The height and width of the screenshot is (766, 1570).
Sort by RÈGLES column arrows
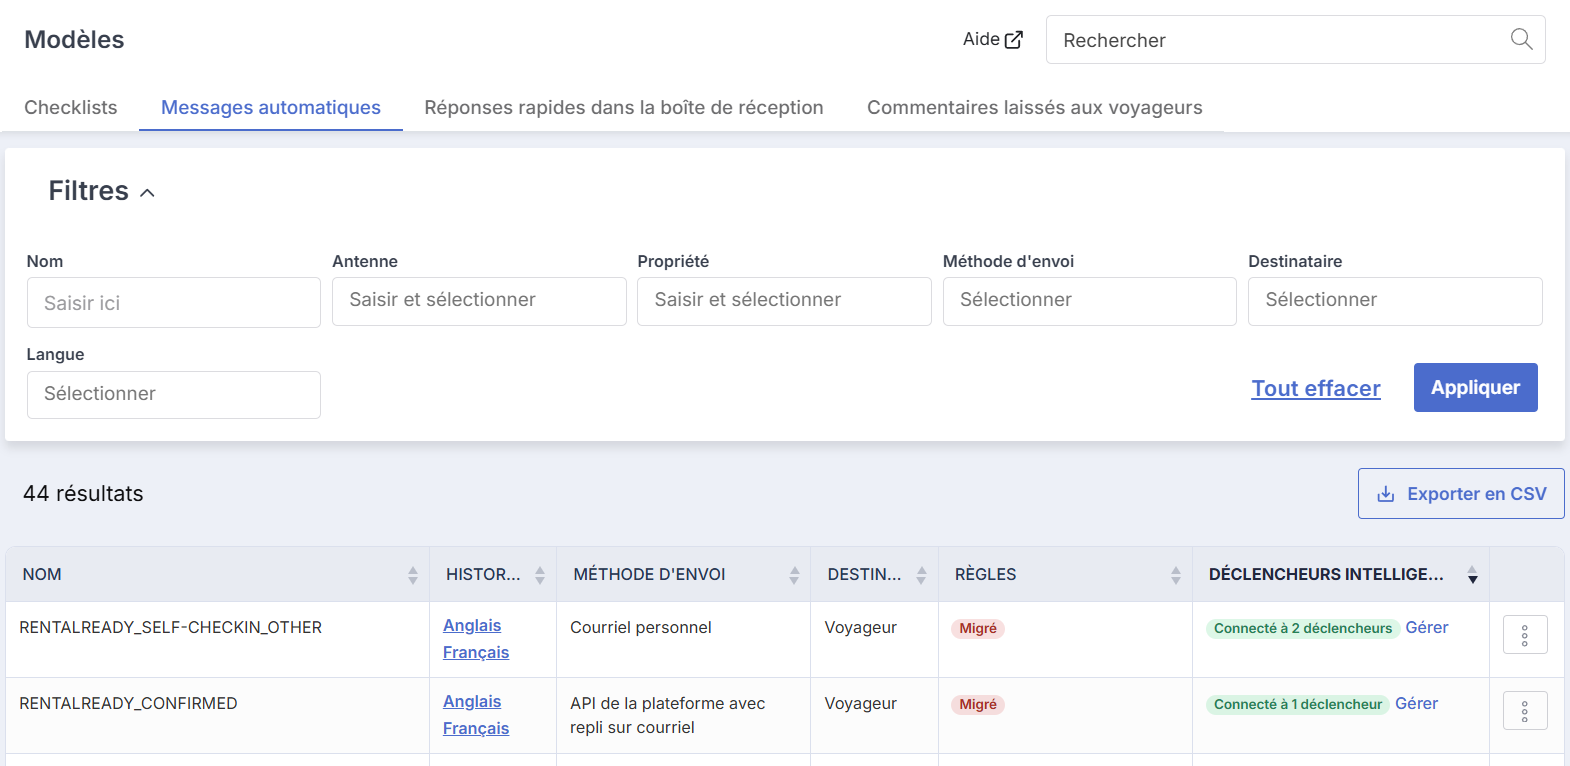(1175, 575)
